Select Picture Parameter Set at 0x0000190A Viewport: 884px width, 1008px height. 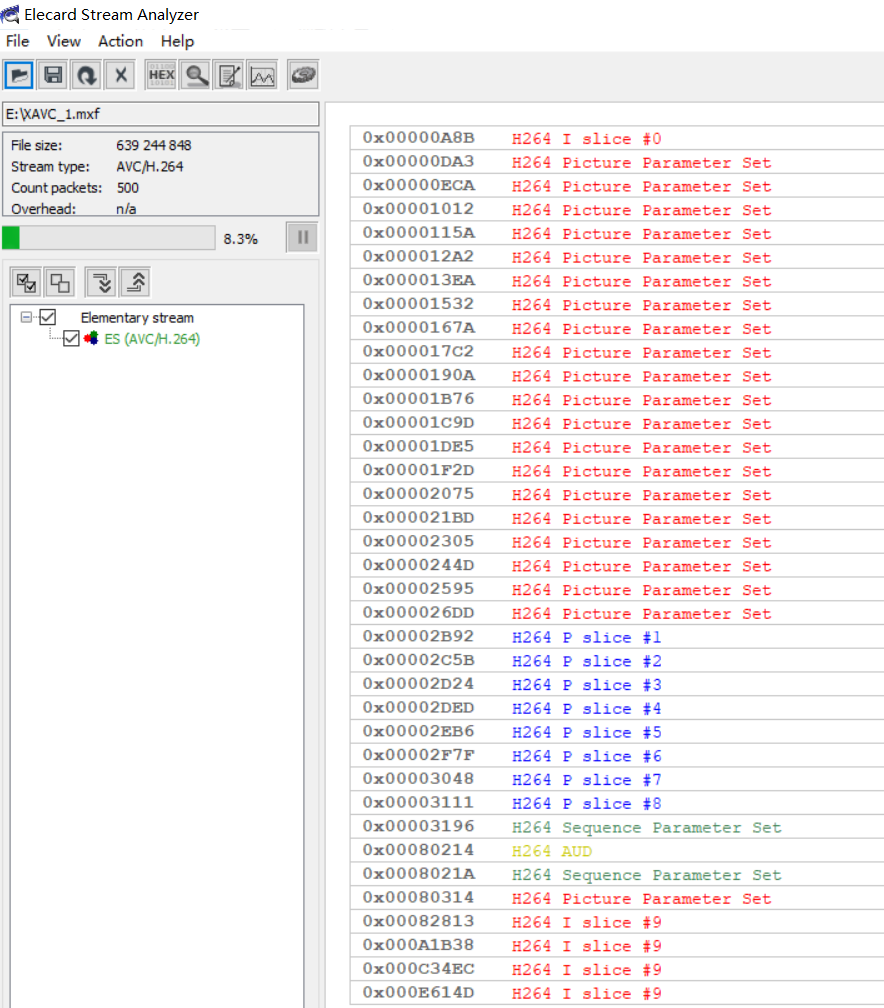click(617, 376)
